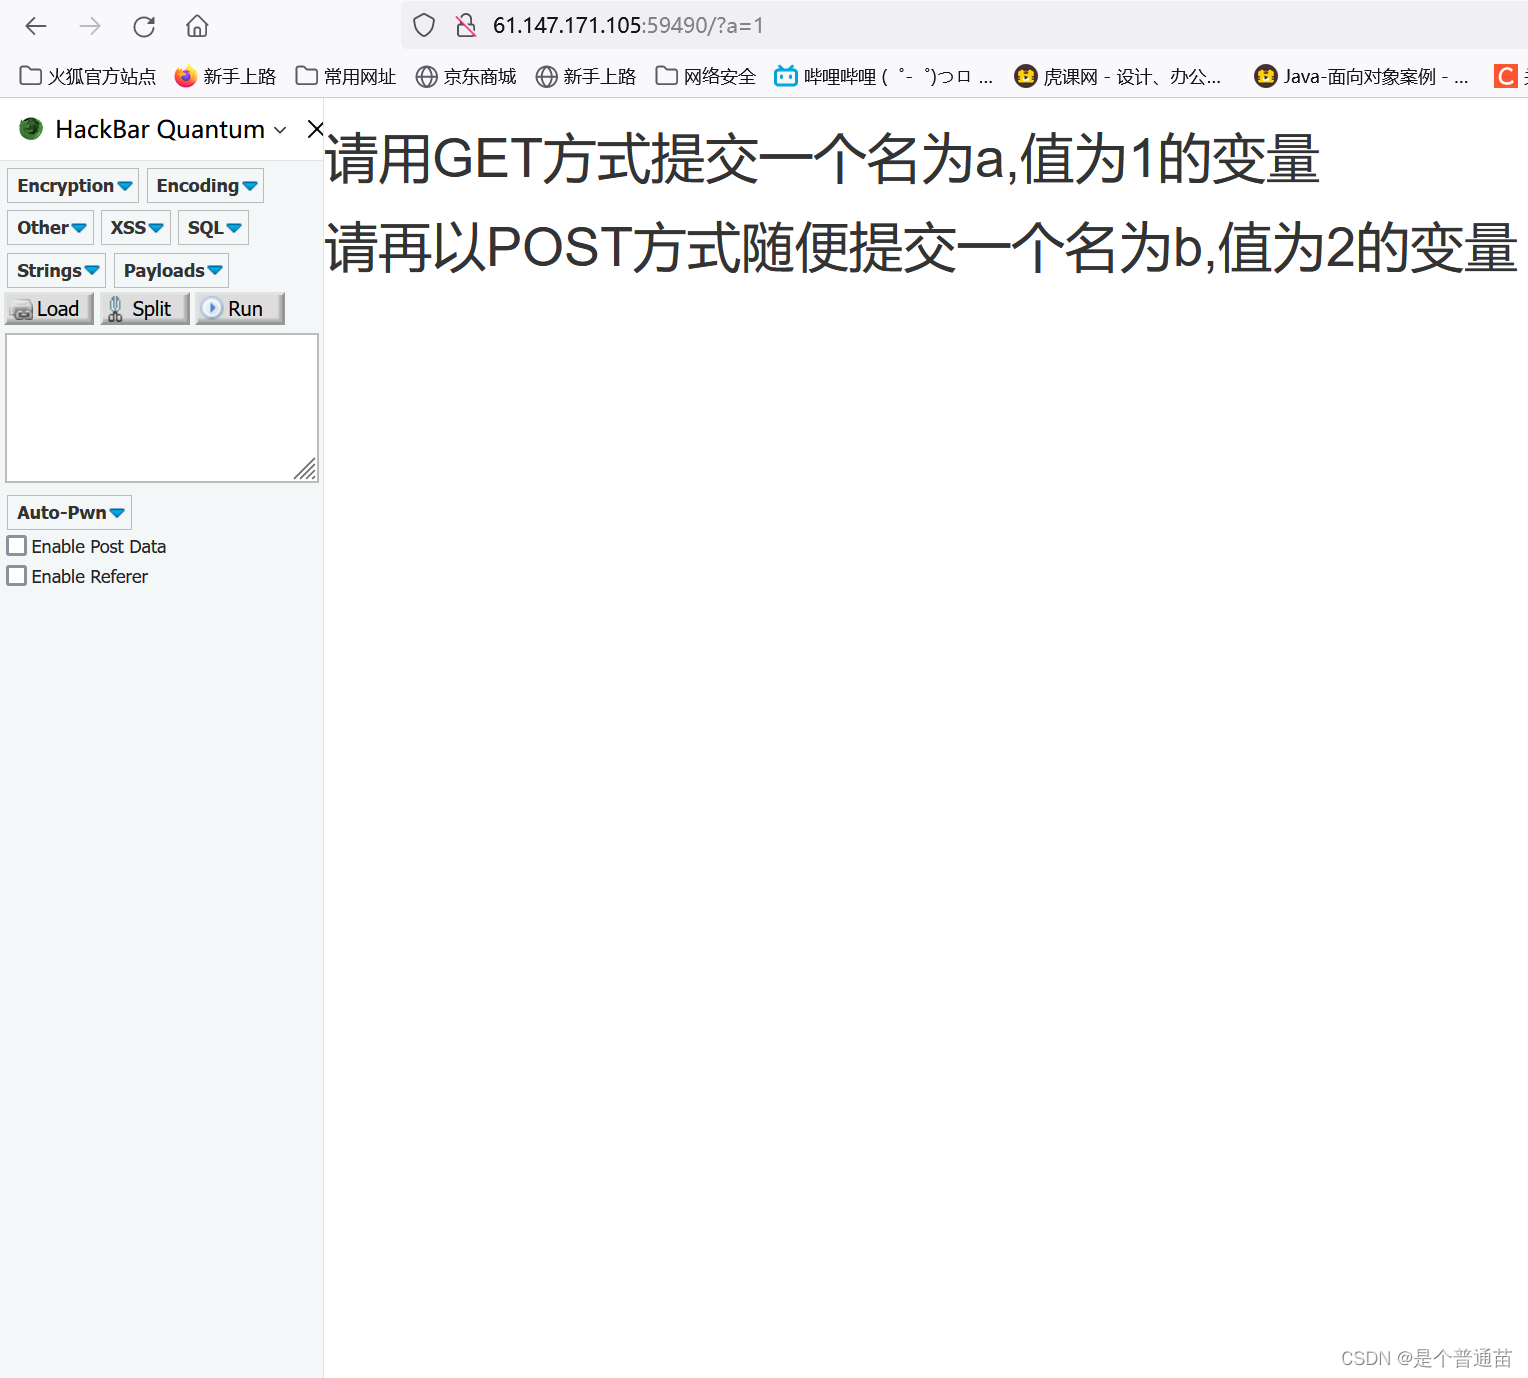1528x1378 pixels.
Task: Open the SQL dropdown menu
Action: tap(213, 228)
